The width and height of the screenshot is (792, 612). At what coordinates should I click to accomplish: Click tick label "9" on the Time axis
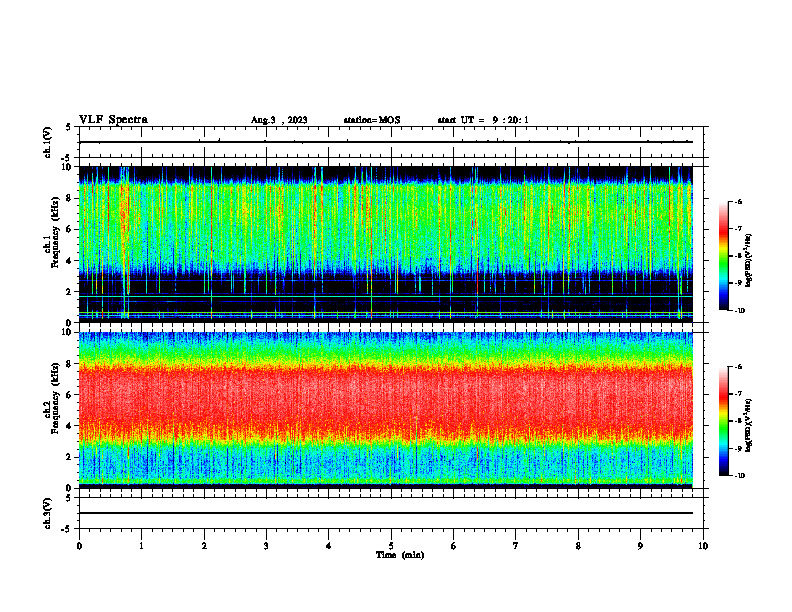[x=640, y=546]
